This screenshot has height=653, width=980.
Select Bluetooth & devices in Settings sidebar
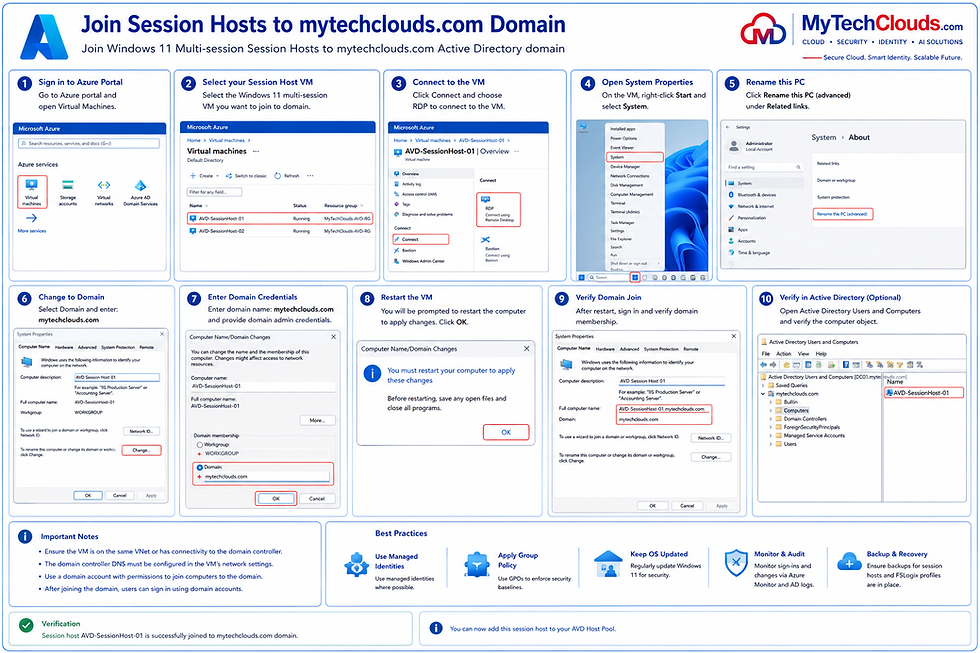click(x=752, y=195)
